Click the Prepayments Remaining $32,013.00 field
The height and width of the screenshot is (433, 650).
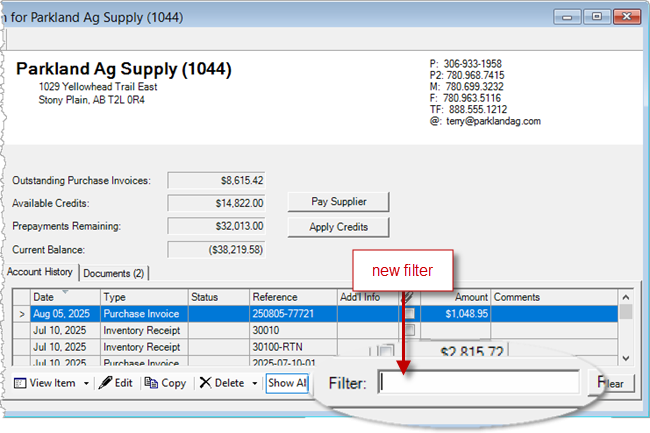pyautogui.click(x=216, y=226)
